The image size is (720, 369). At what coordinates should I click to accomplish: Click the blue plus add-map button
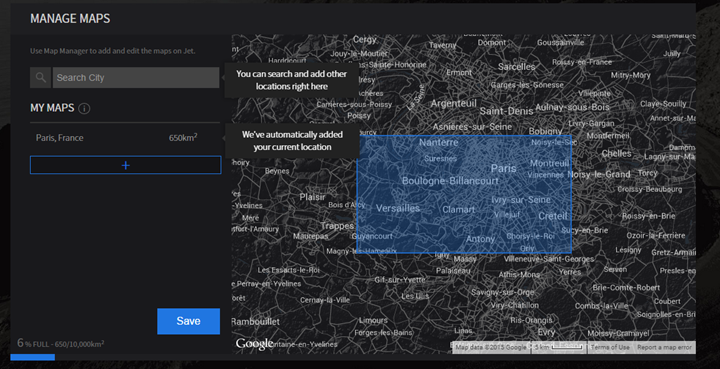(125, 165)
